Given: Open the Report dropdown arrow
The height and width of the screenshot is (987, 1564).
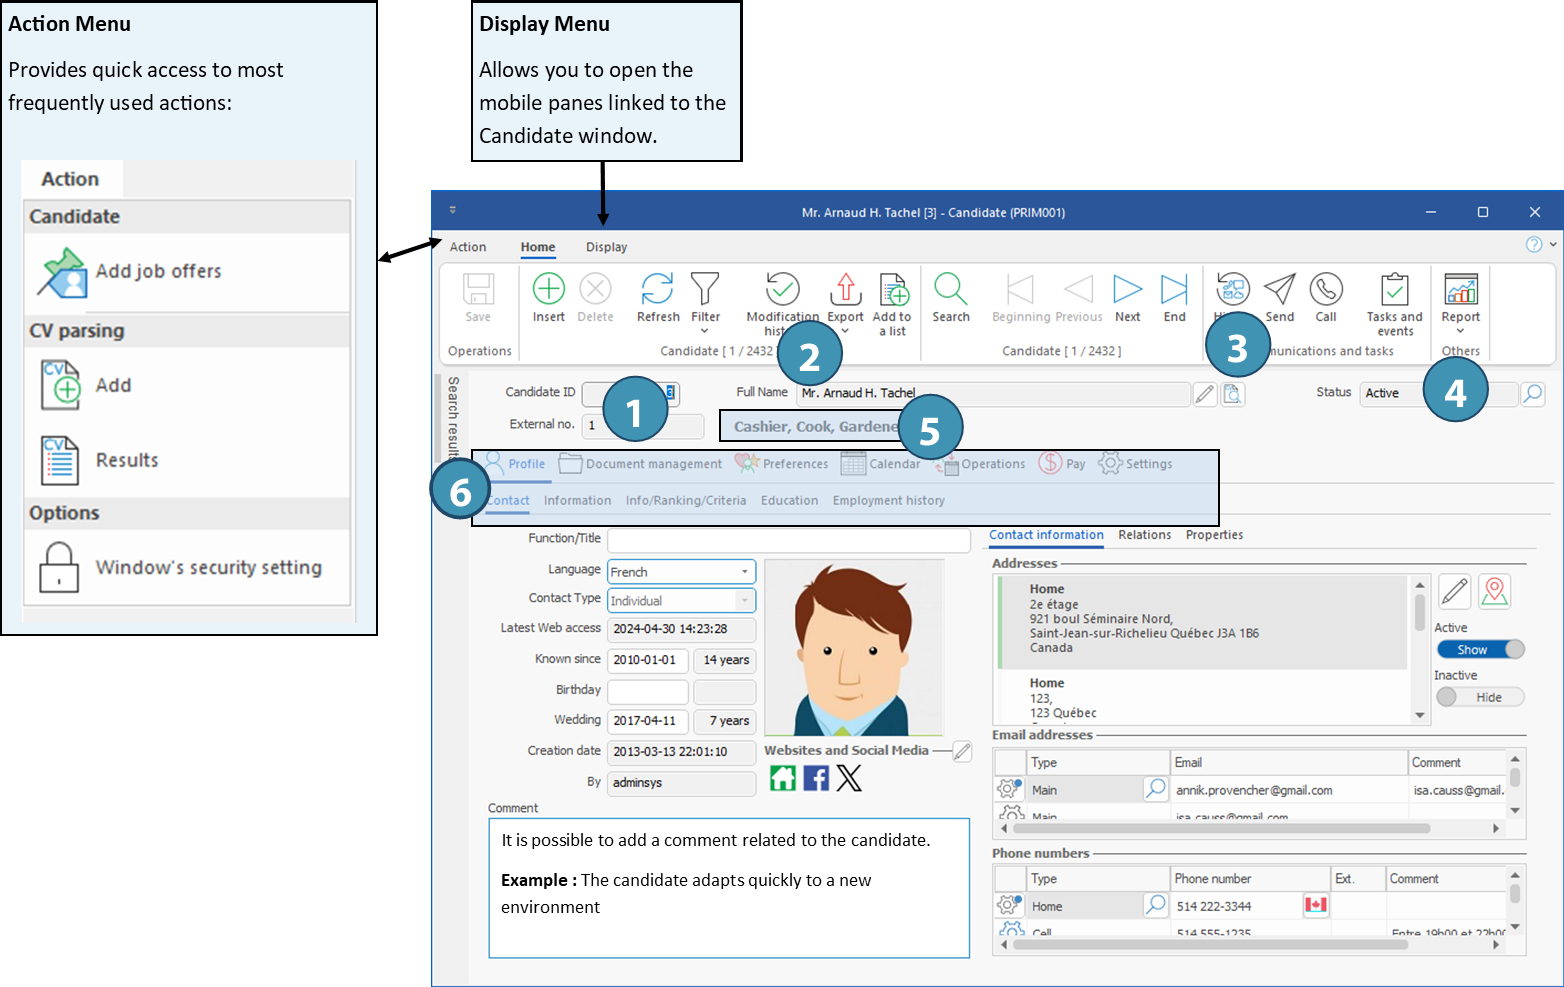Looking at the screenshot, I should tap(1460, 331).
